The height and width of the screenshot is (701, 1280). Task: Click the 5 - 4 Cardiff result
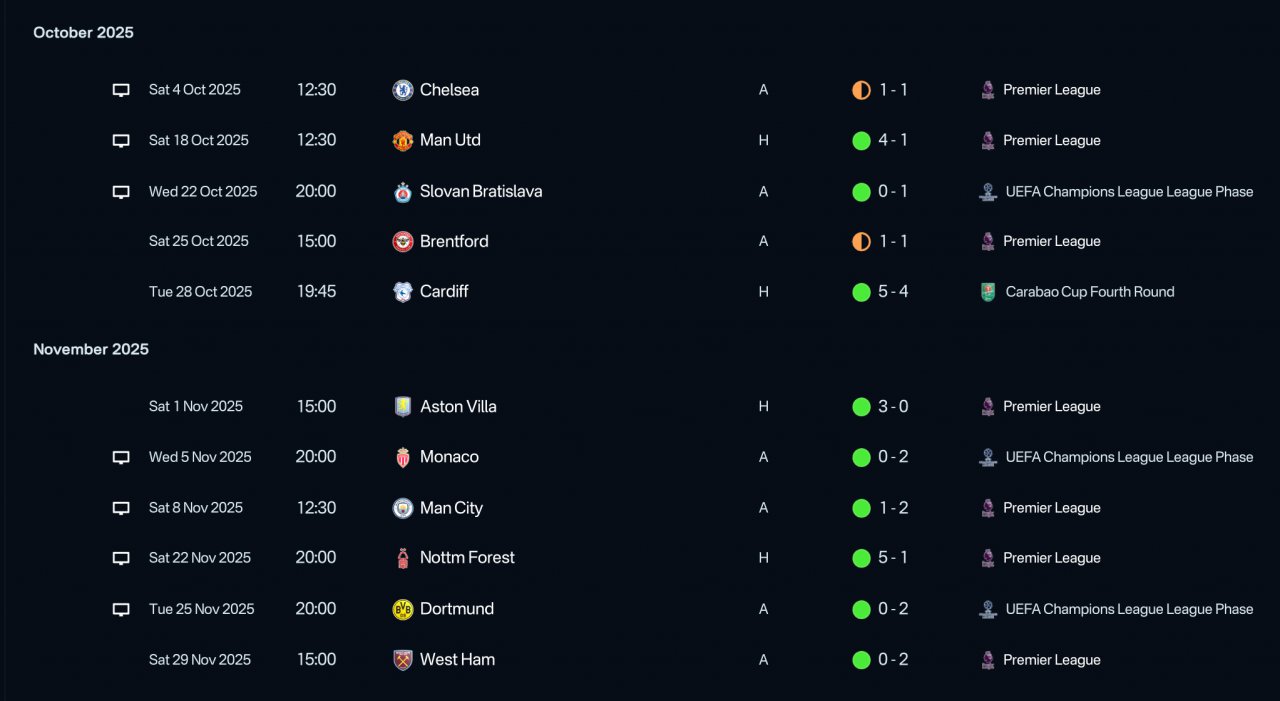click(893, 292)
